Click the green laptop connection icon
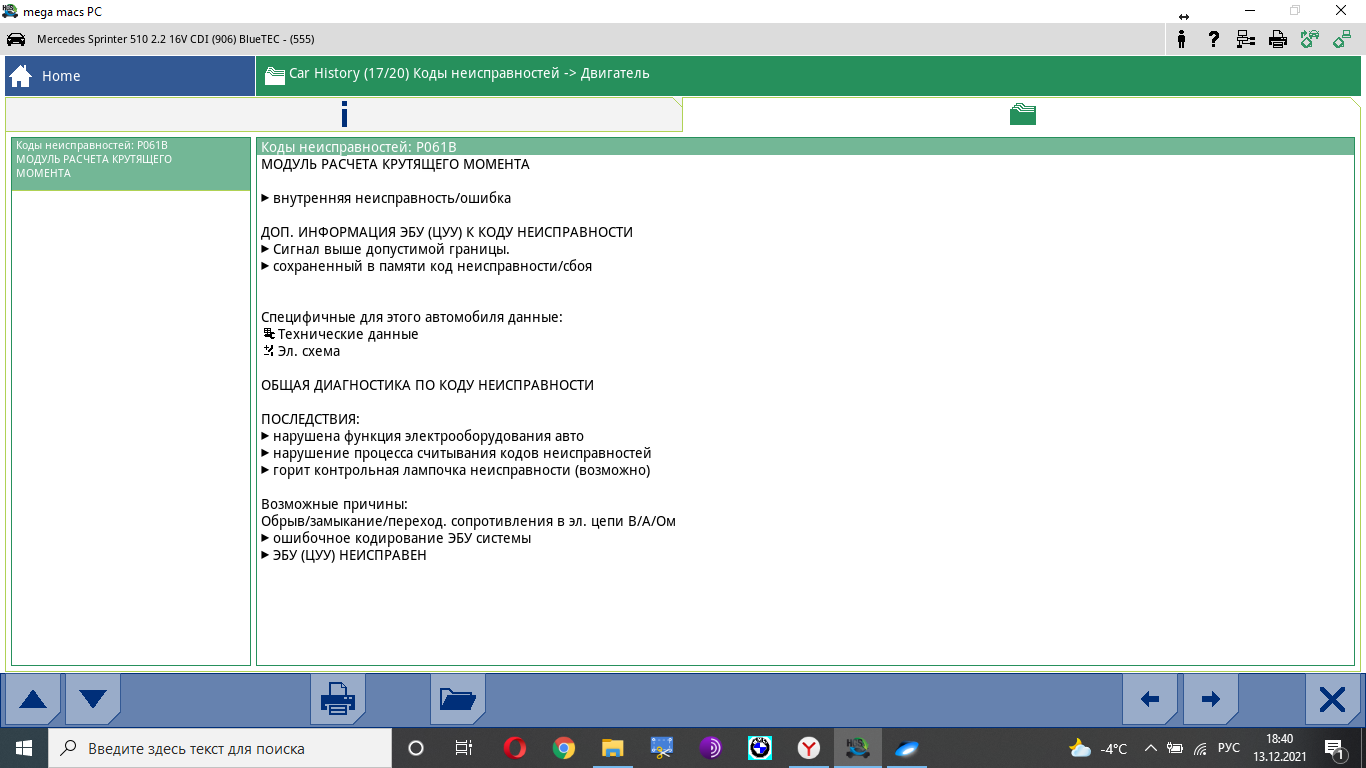The width and height of the screenshot is (1366, 768). (1341, 39)
